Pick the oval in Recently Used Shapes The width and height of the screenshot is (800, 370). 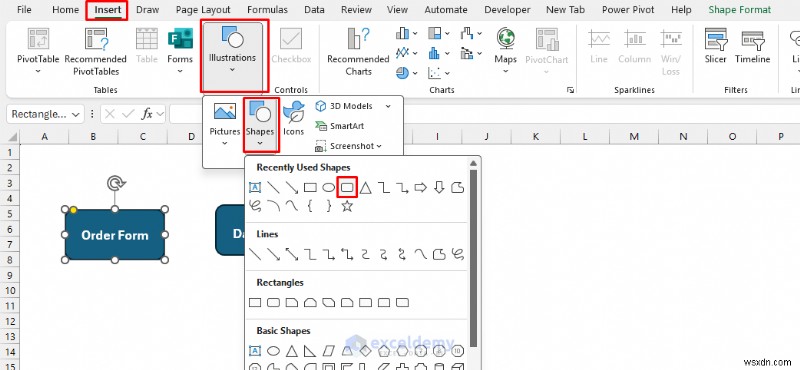[329, 188]
